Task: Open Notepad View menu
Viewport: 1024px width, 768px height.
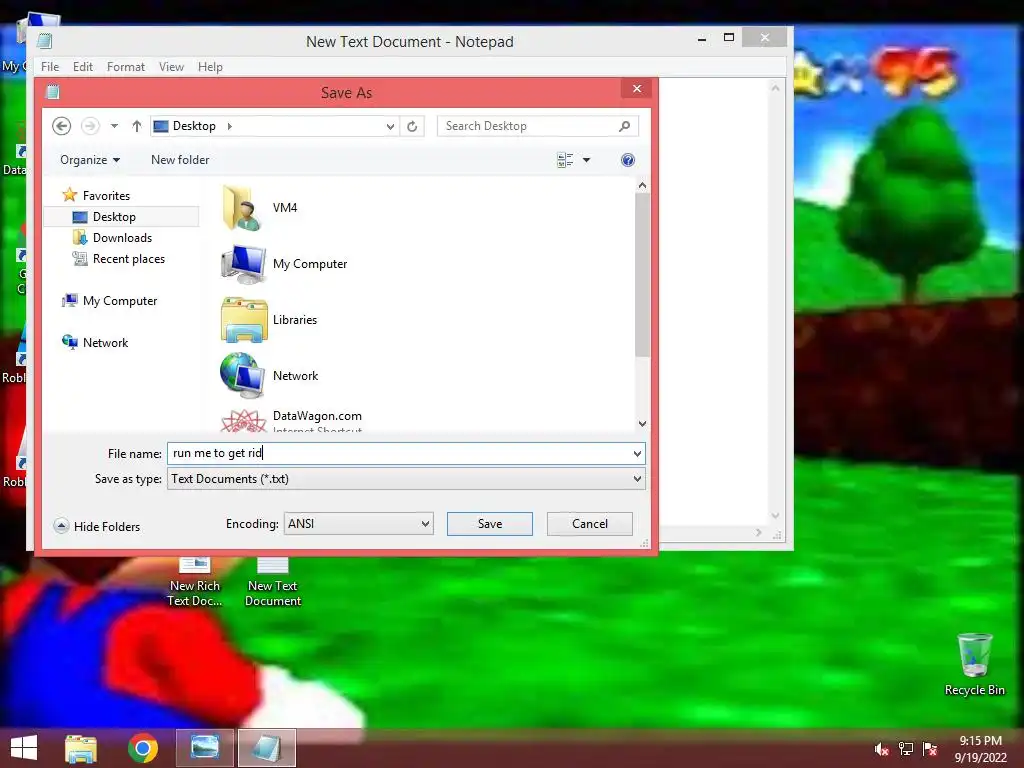Action: point(171,67)
